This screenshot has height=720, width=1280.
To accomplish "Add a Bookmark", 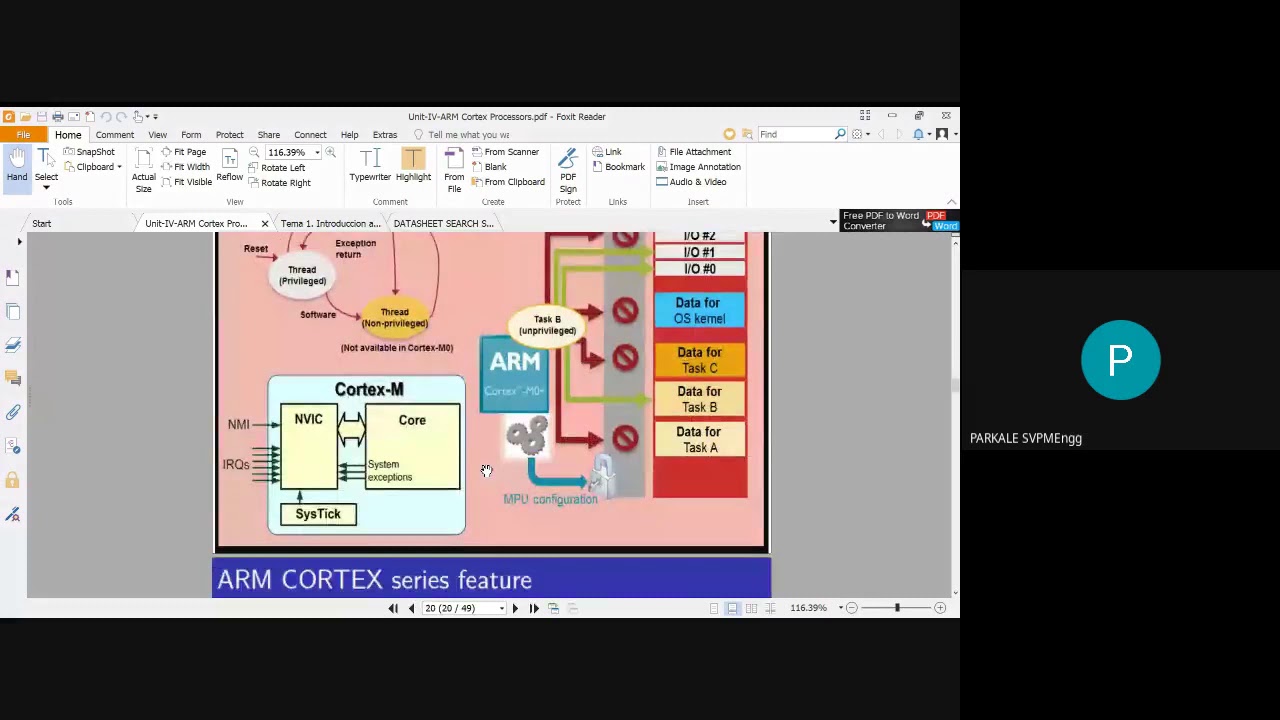I will pos(618,167).
